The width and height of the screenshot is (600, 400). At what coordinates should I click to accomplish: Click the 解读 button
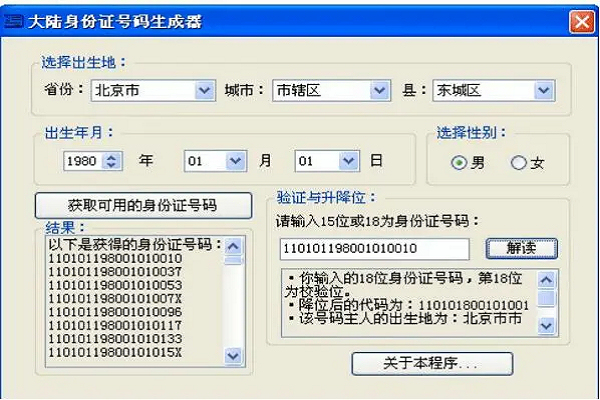(x=521, y=247)
